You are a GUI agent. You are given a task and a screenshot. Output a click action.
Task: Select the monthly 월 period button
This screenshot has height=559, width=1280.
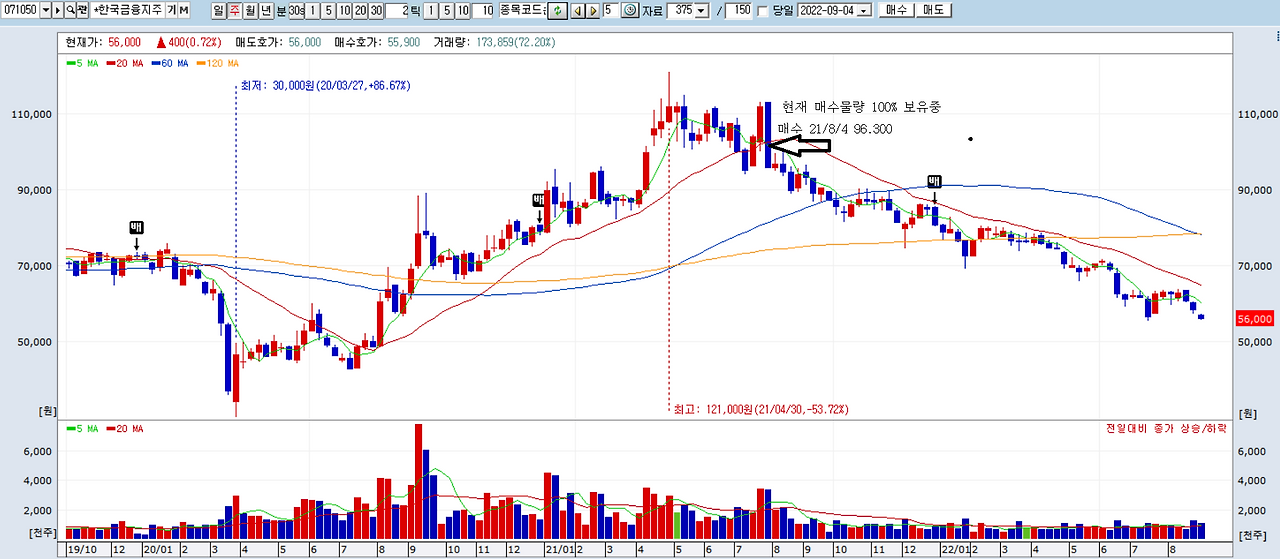tap(250, 10)
